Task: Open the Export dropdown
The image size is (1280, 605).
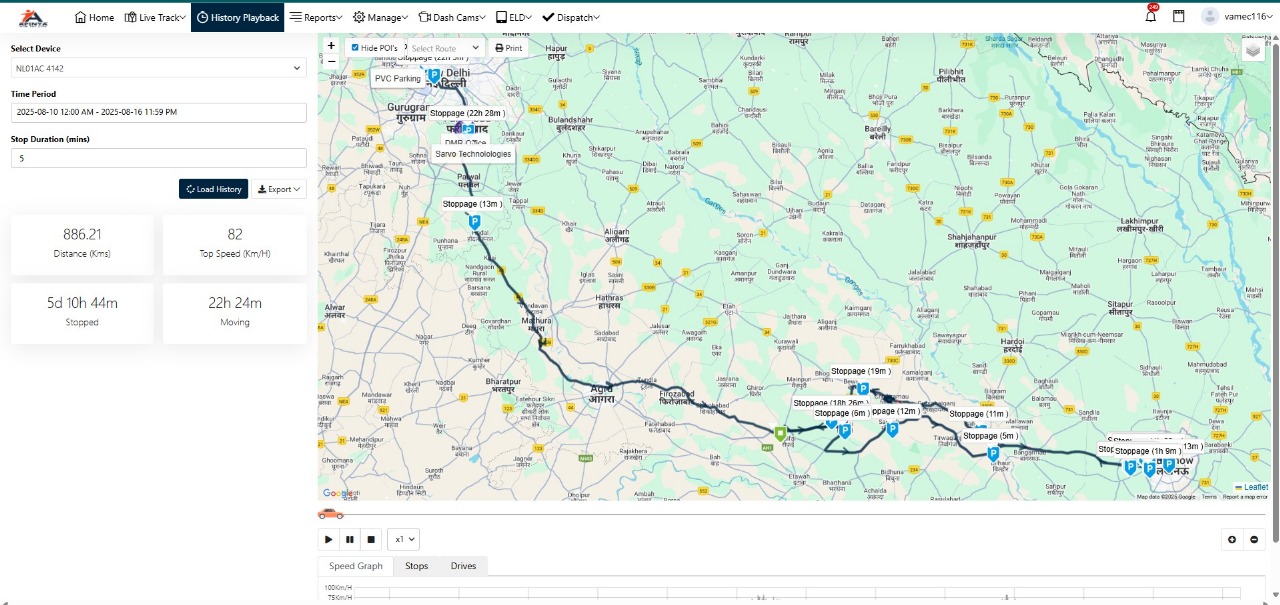Action: pyautogui.click(x=278, y=189)
